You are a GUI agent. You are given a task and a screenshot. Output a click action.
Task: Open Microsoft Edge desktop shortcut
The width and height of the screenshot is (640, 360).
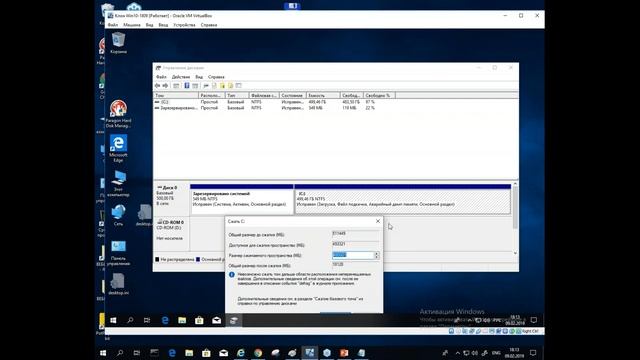pos(118,148)
